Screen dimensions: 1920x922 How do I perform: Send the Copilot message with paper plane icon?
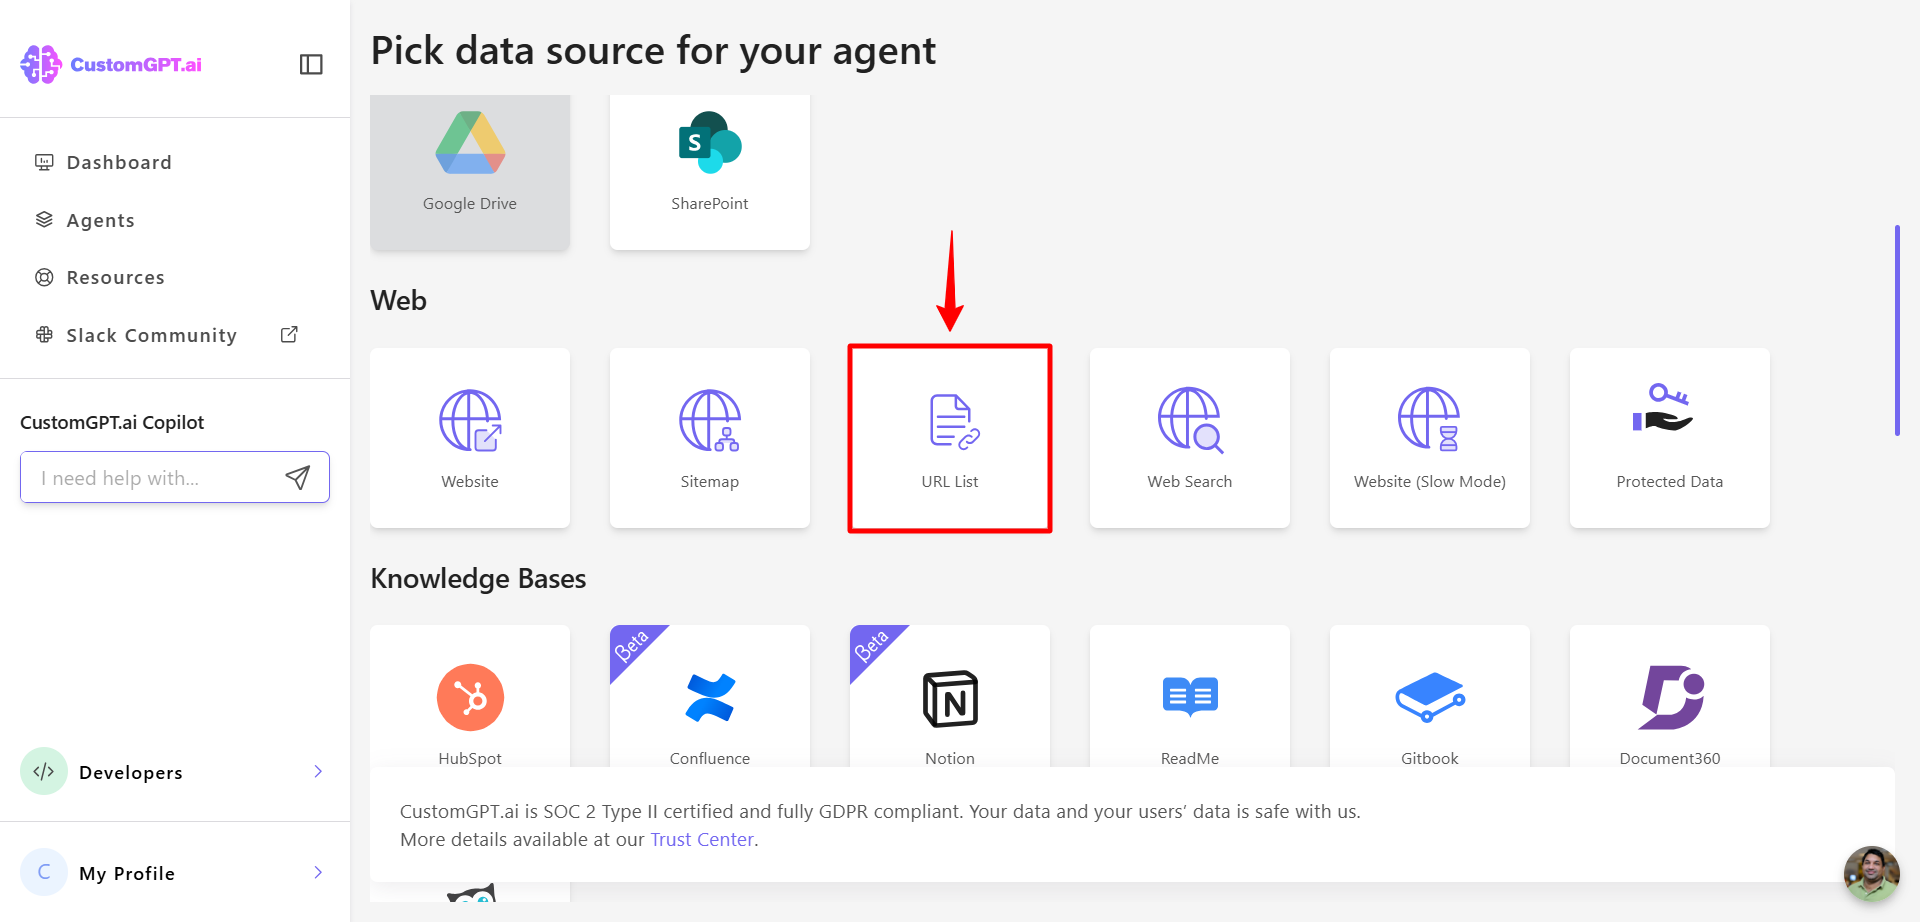click(298, 477)
